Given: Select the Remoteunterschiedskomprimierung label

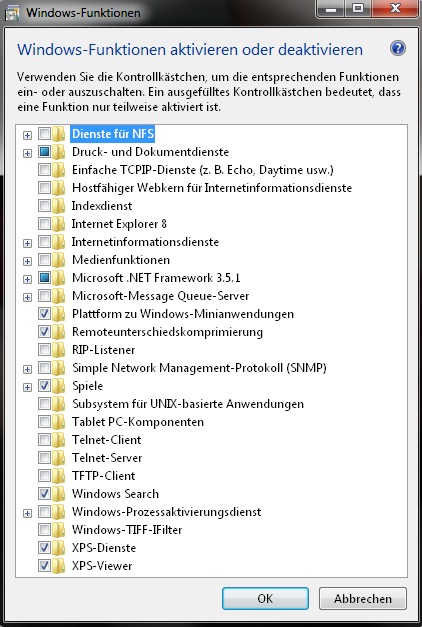Looking at the screenshot, I should pos(167,332).
